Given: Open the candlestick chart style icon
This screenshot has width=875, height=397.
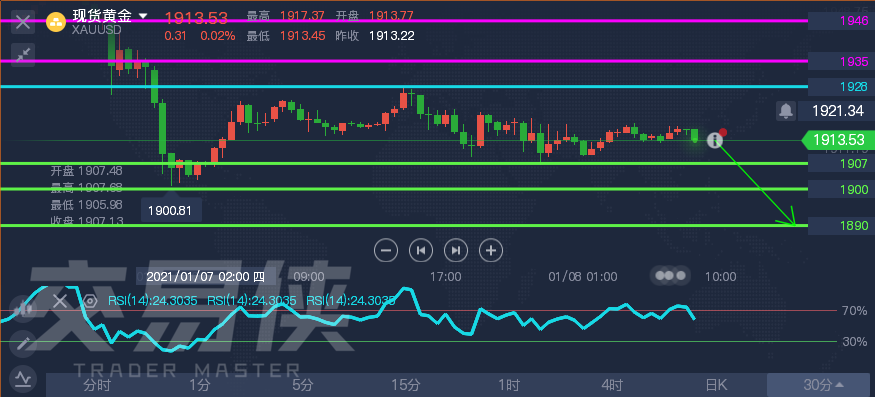Looking at the screenshot, I should click(x=23, y=309).
